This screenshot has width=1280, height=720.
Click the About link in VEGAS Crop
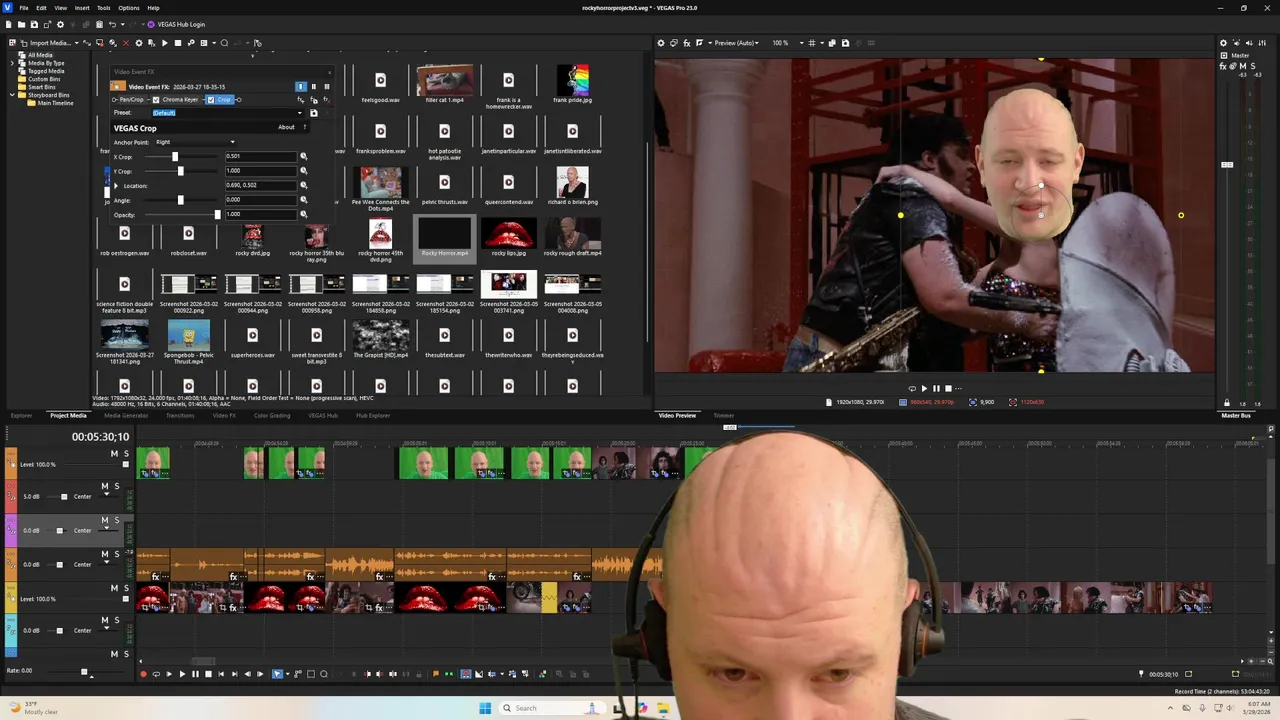click(286, 127)
